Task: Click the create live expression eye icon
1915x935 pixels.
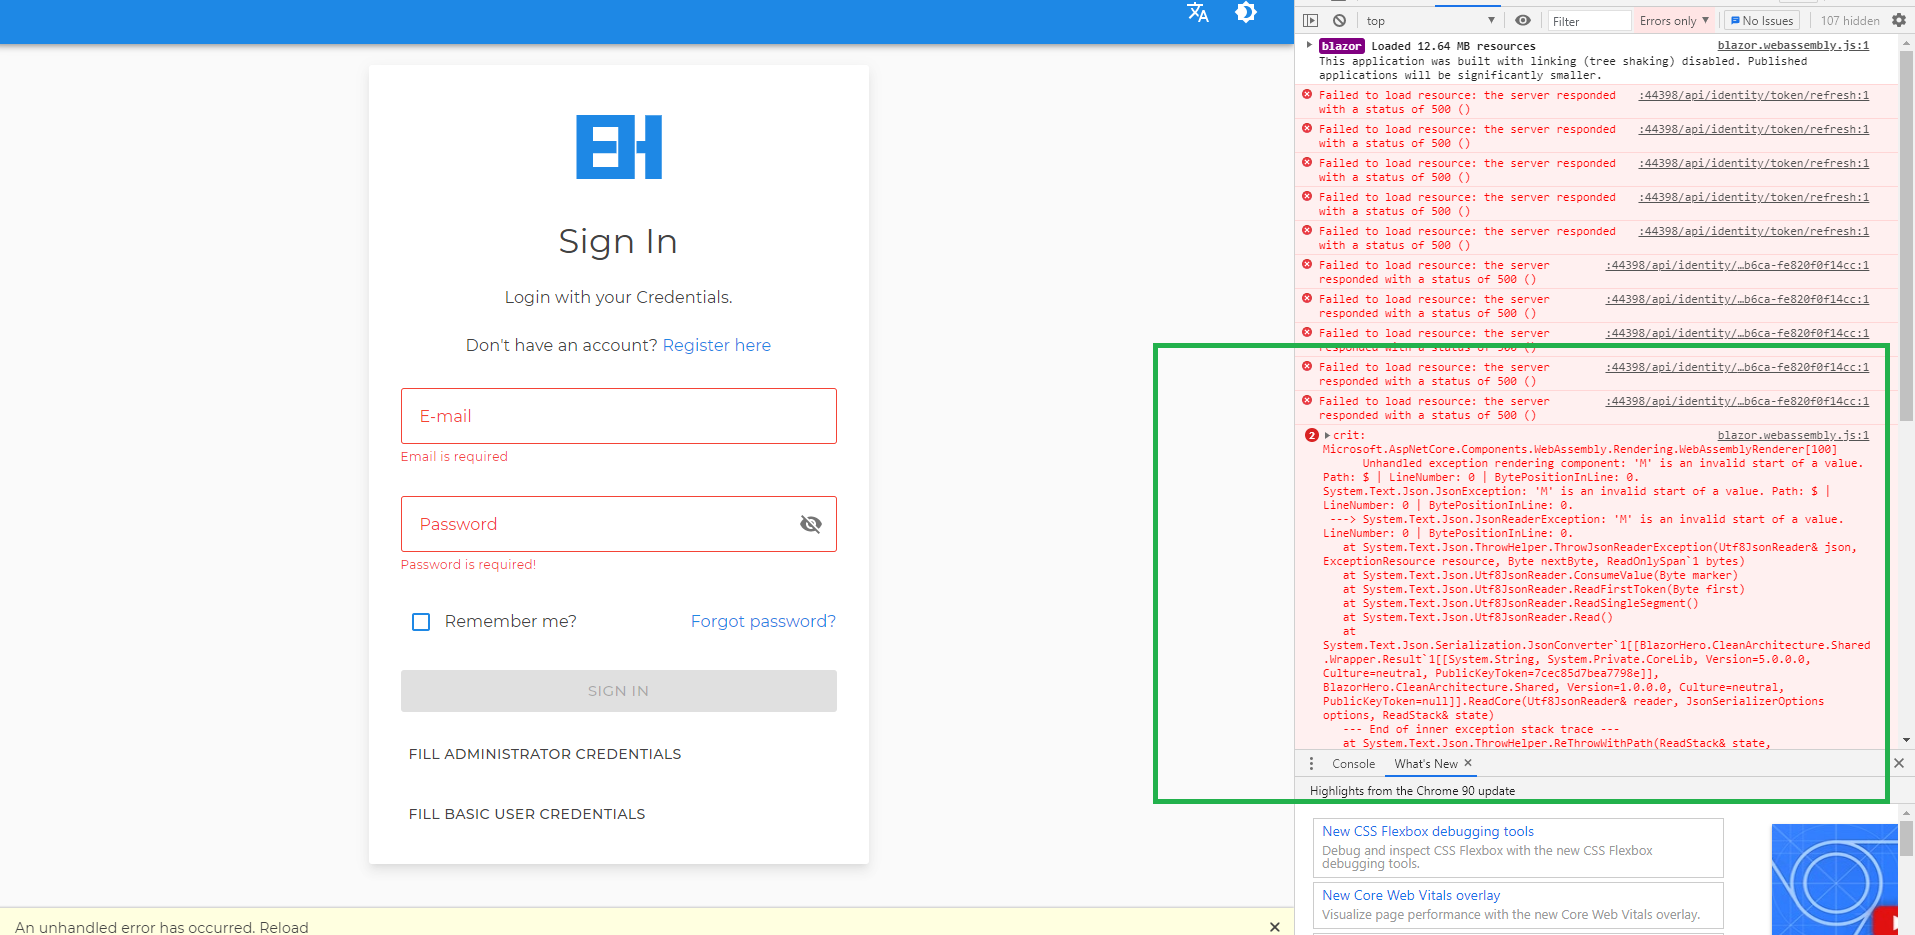Action: pyautogui.click(x=1523, y=19)
